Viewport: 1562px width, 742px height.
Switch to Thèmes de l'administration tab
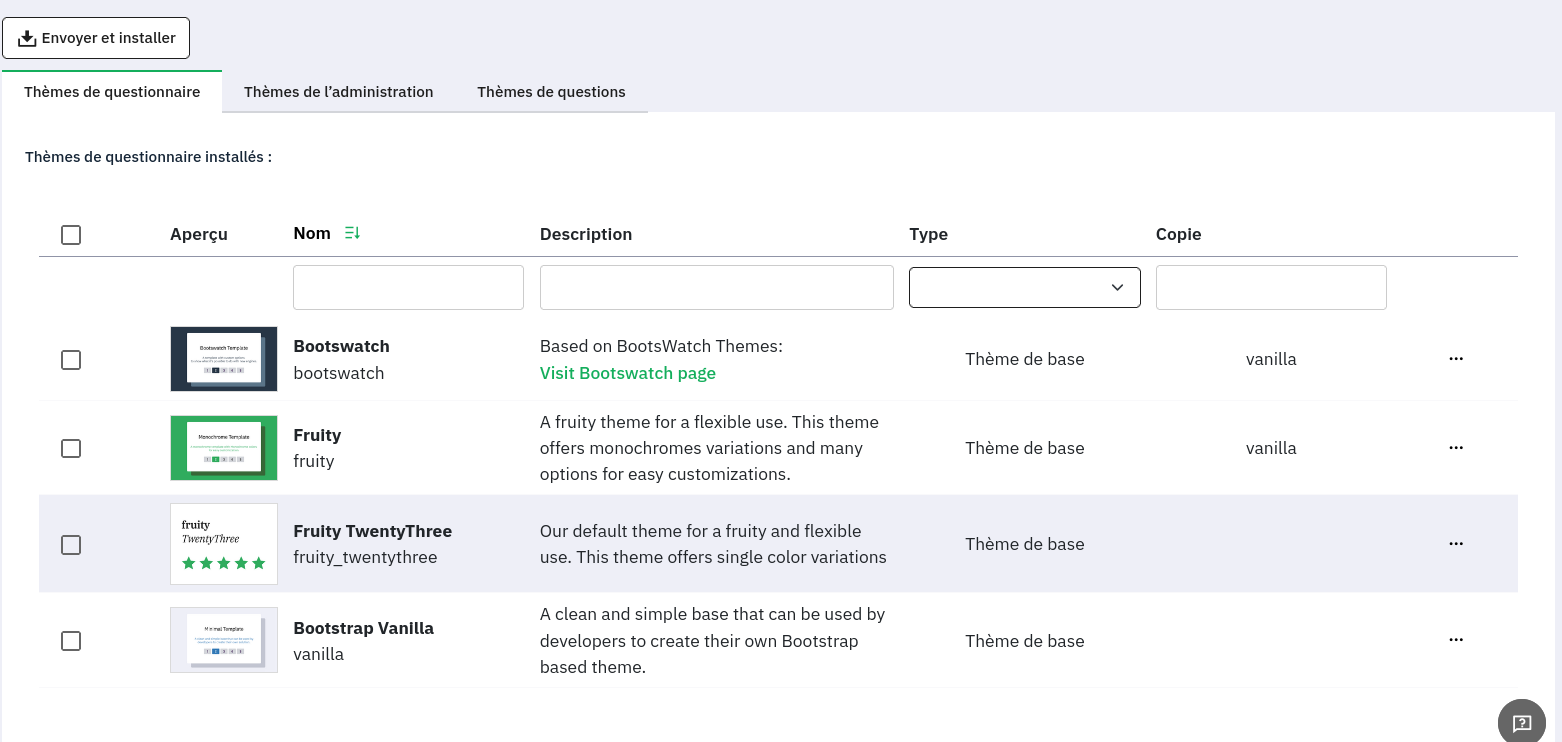pyautogui.click(x=338, y=92)
